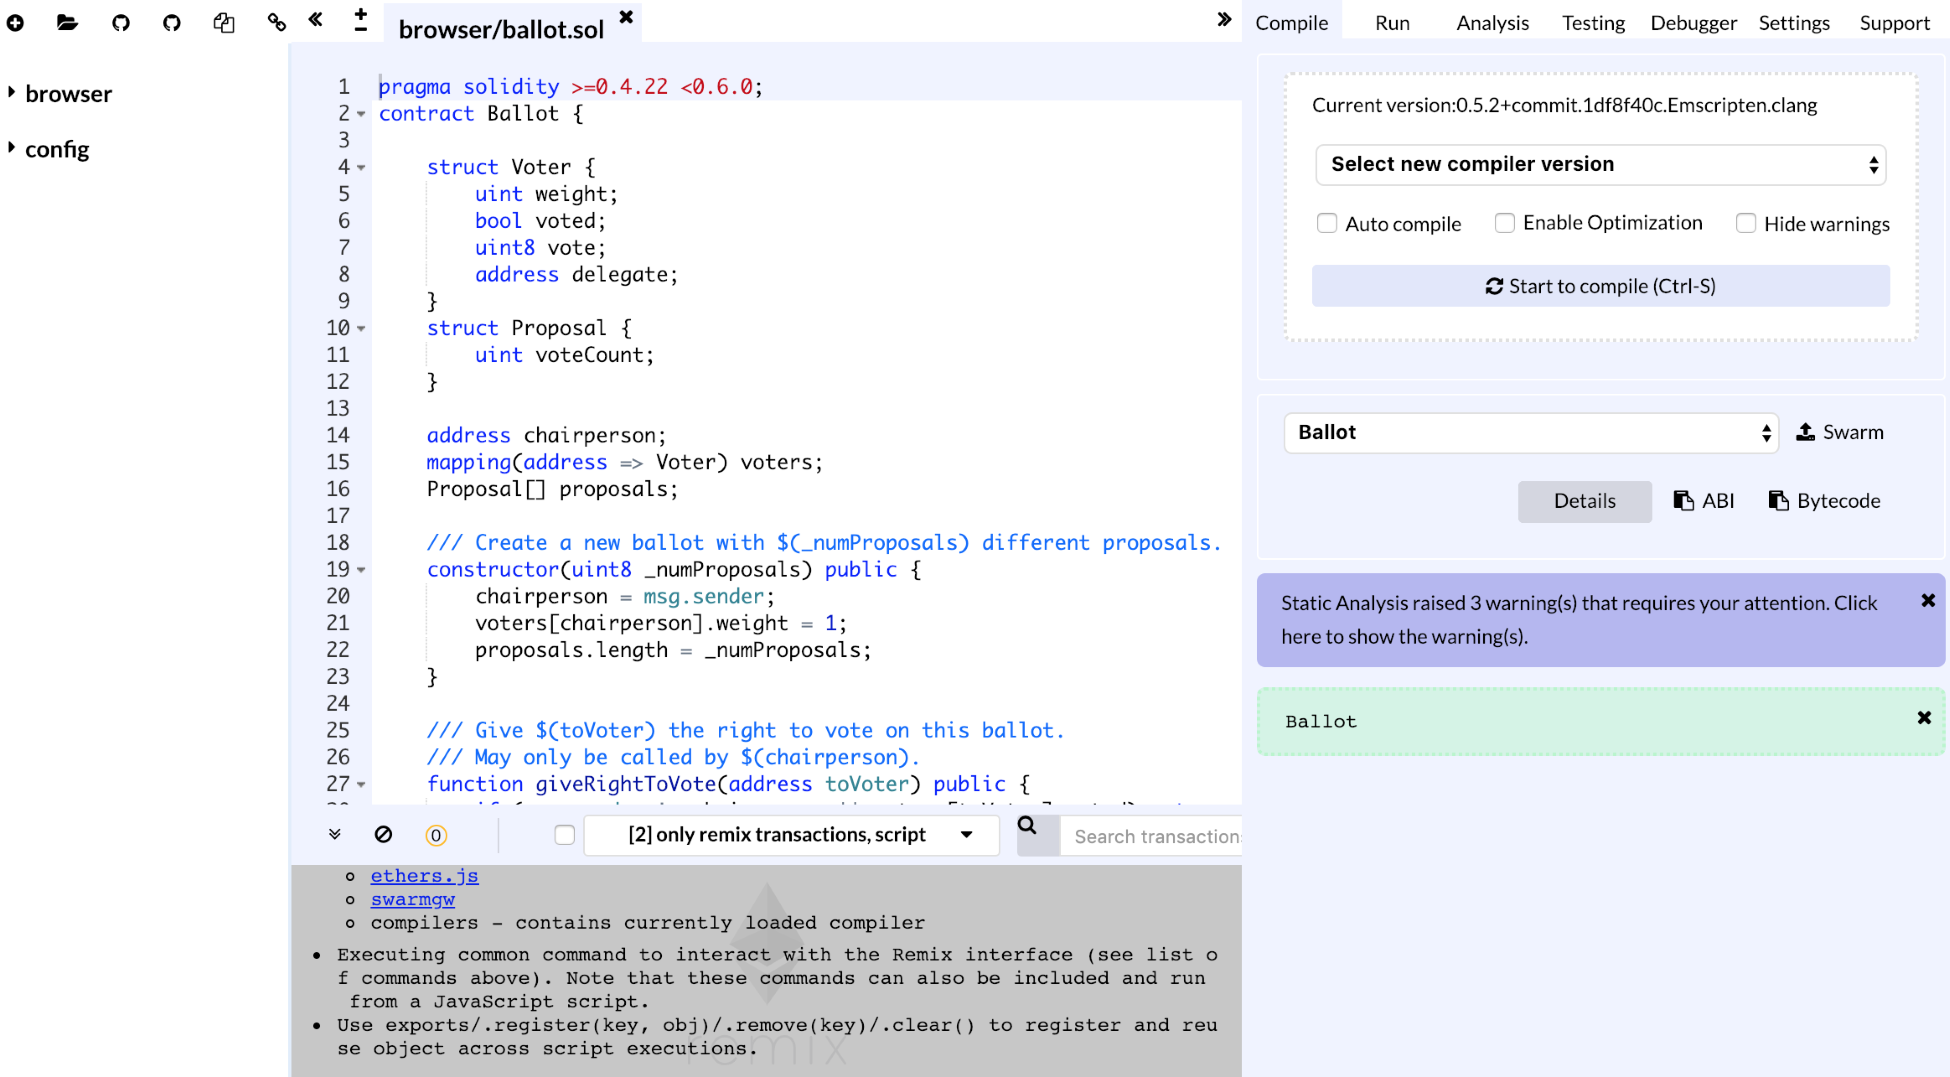Publish contract on Swarm
Screen dimensions: 1950x1077
[x=1840, y=432]
